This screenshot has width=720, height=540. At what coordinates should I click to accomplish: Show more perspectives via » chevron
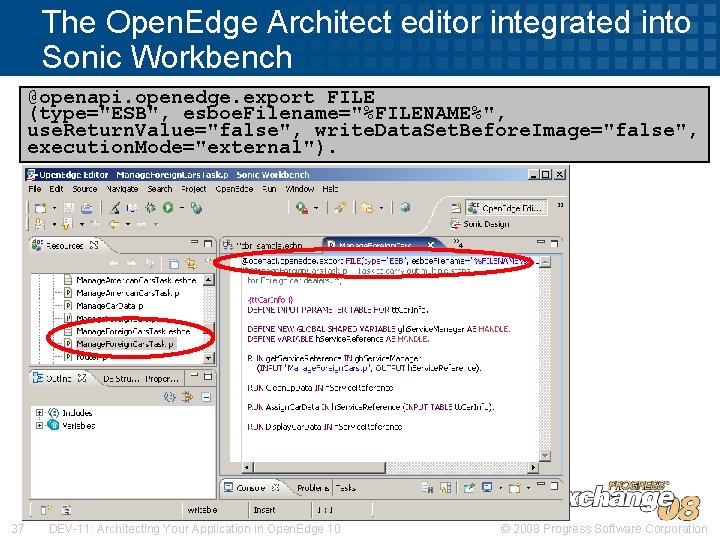560,205
